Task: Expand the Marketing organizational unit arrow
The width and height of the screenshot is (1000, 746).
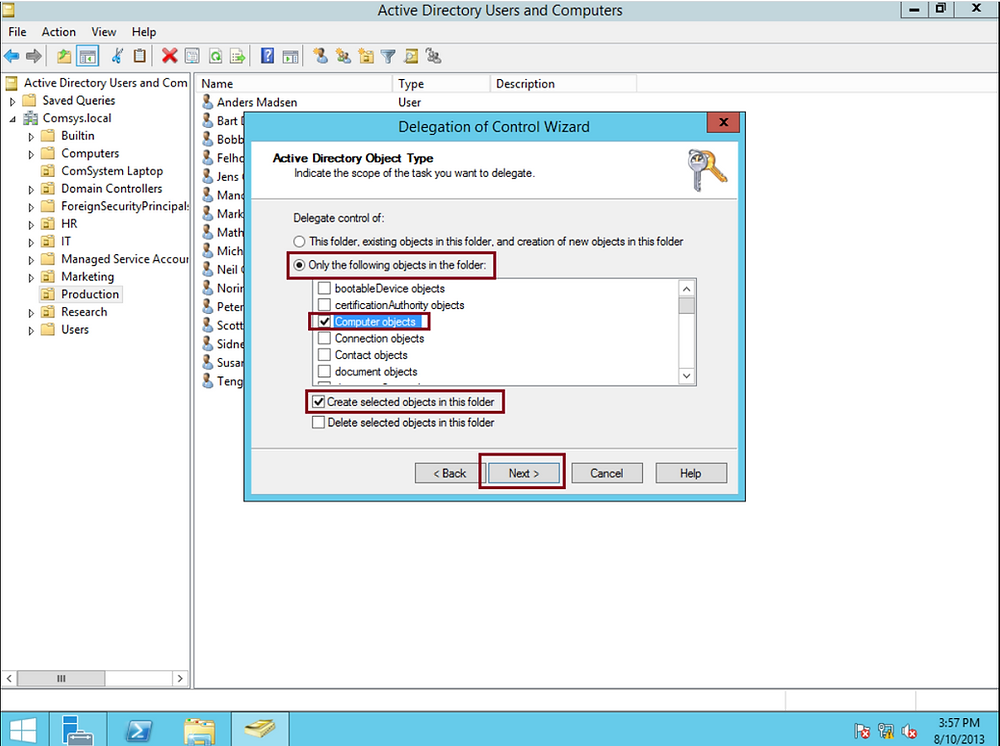Action: 31,277
